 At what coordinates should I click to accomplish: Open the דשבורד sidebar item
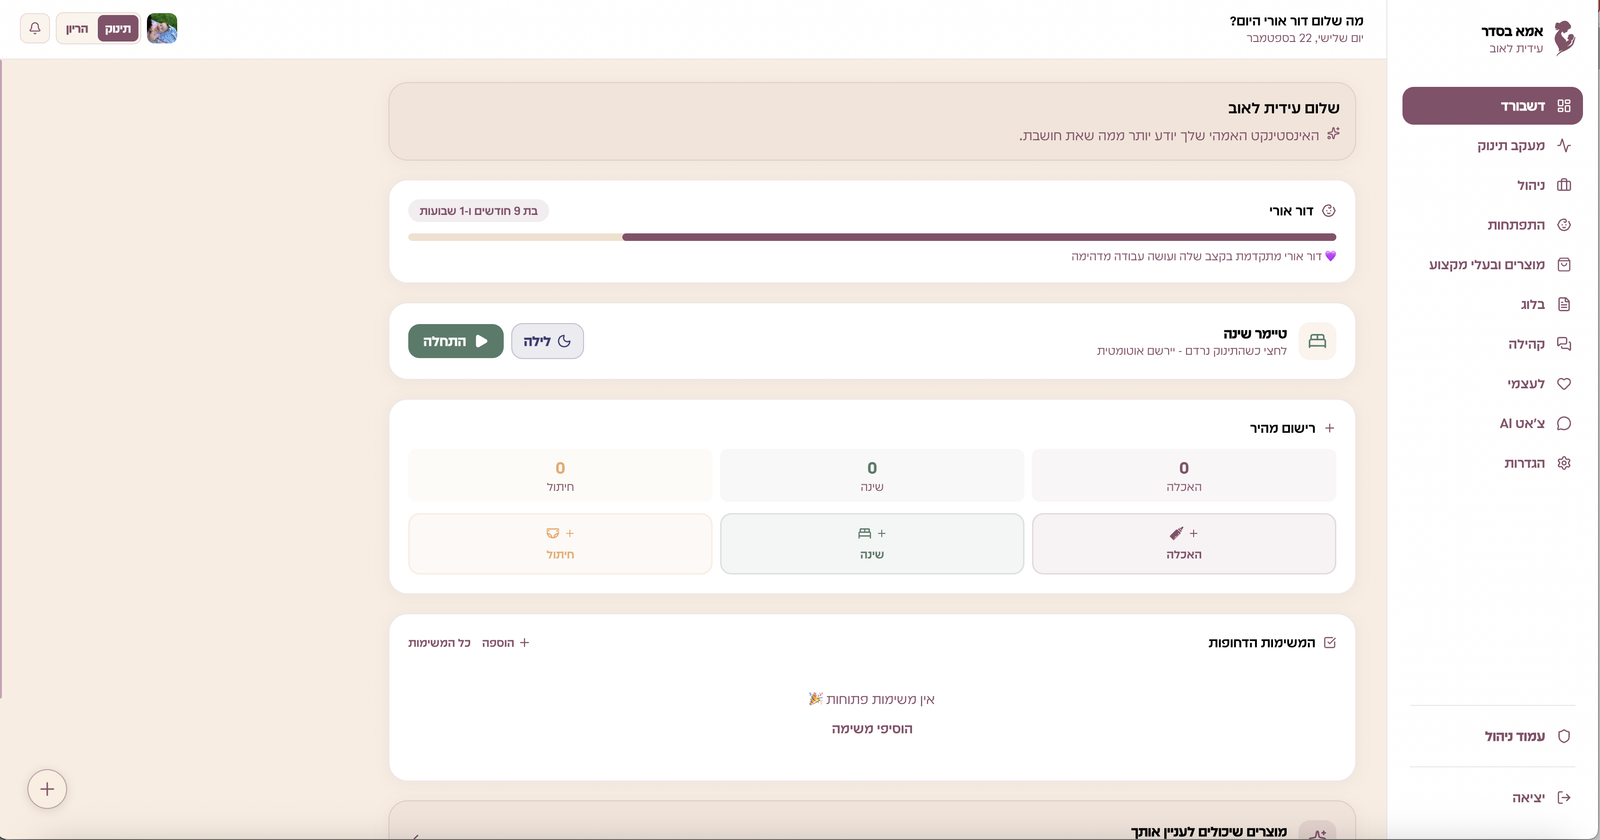1492,106
